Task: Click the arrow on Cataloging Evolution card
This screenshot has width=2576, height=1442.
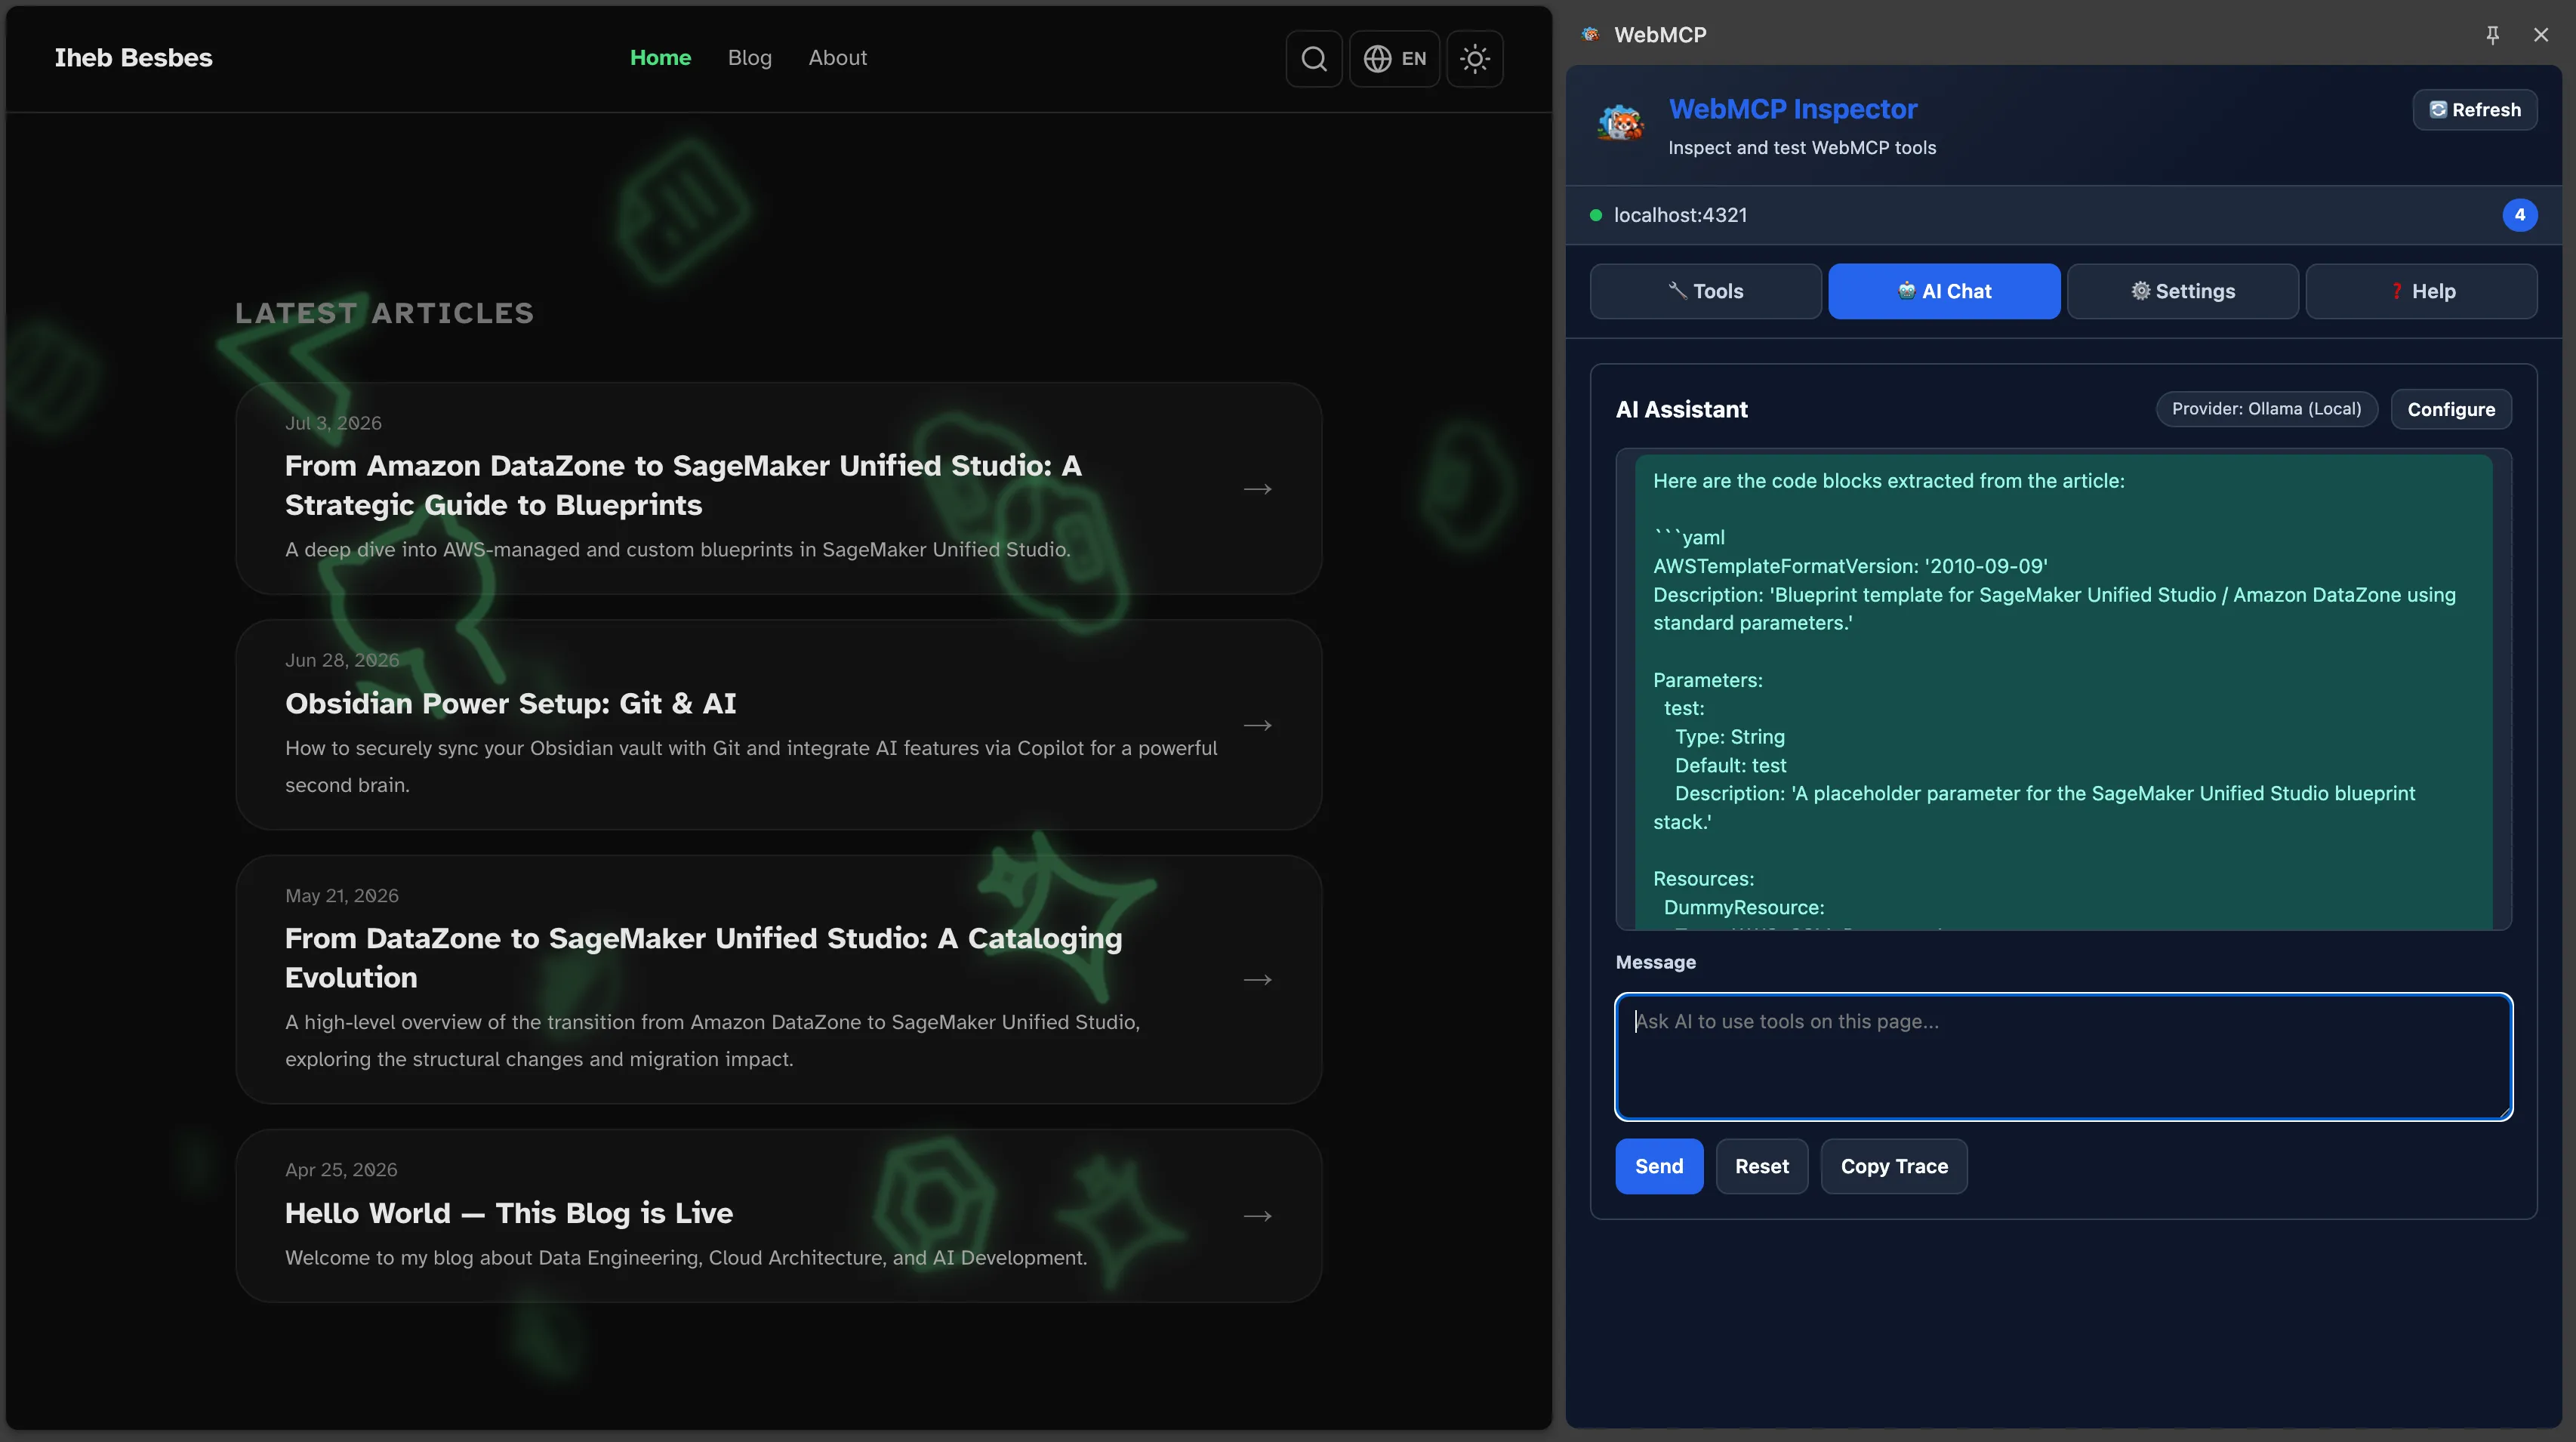Action: [x=1257, y=980]
